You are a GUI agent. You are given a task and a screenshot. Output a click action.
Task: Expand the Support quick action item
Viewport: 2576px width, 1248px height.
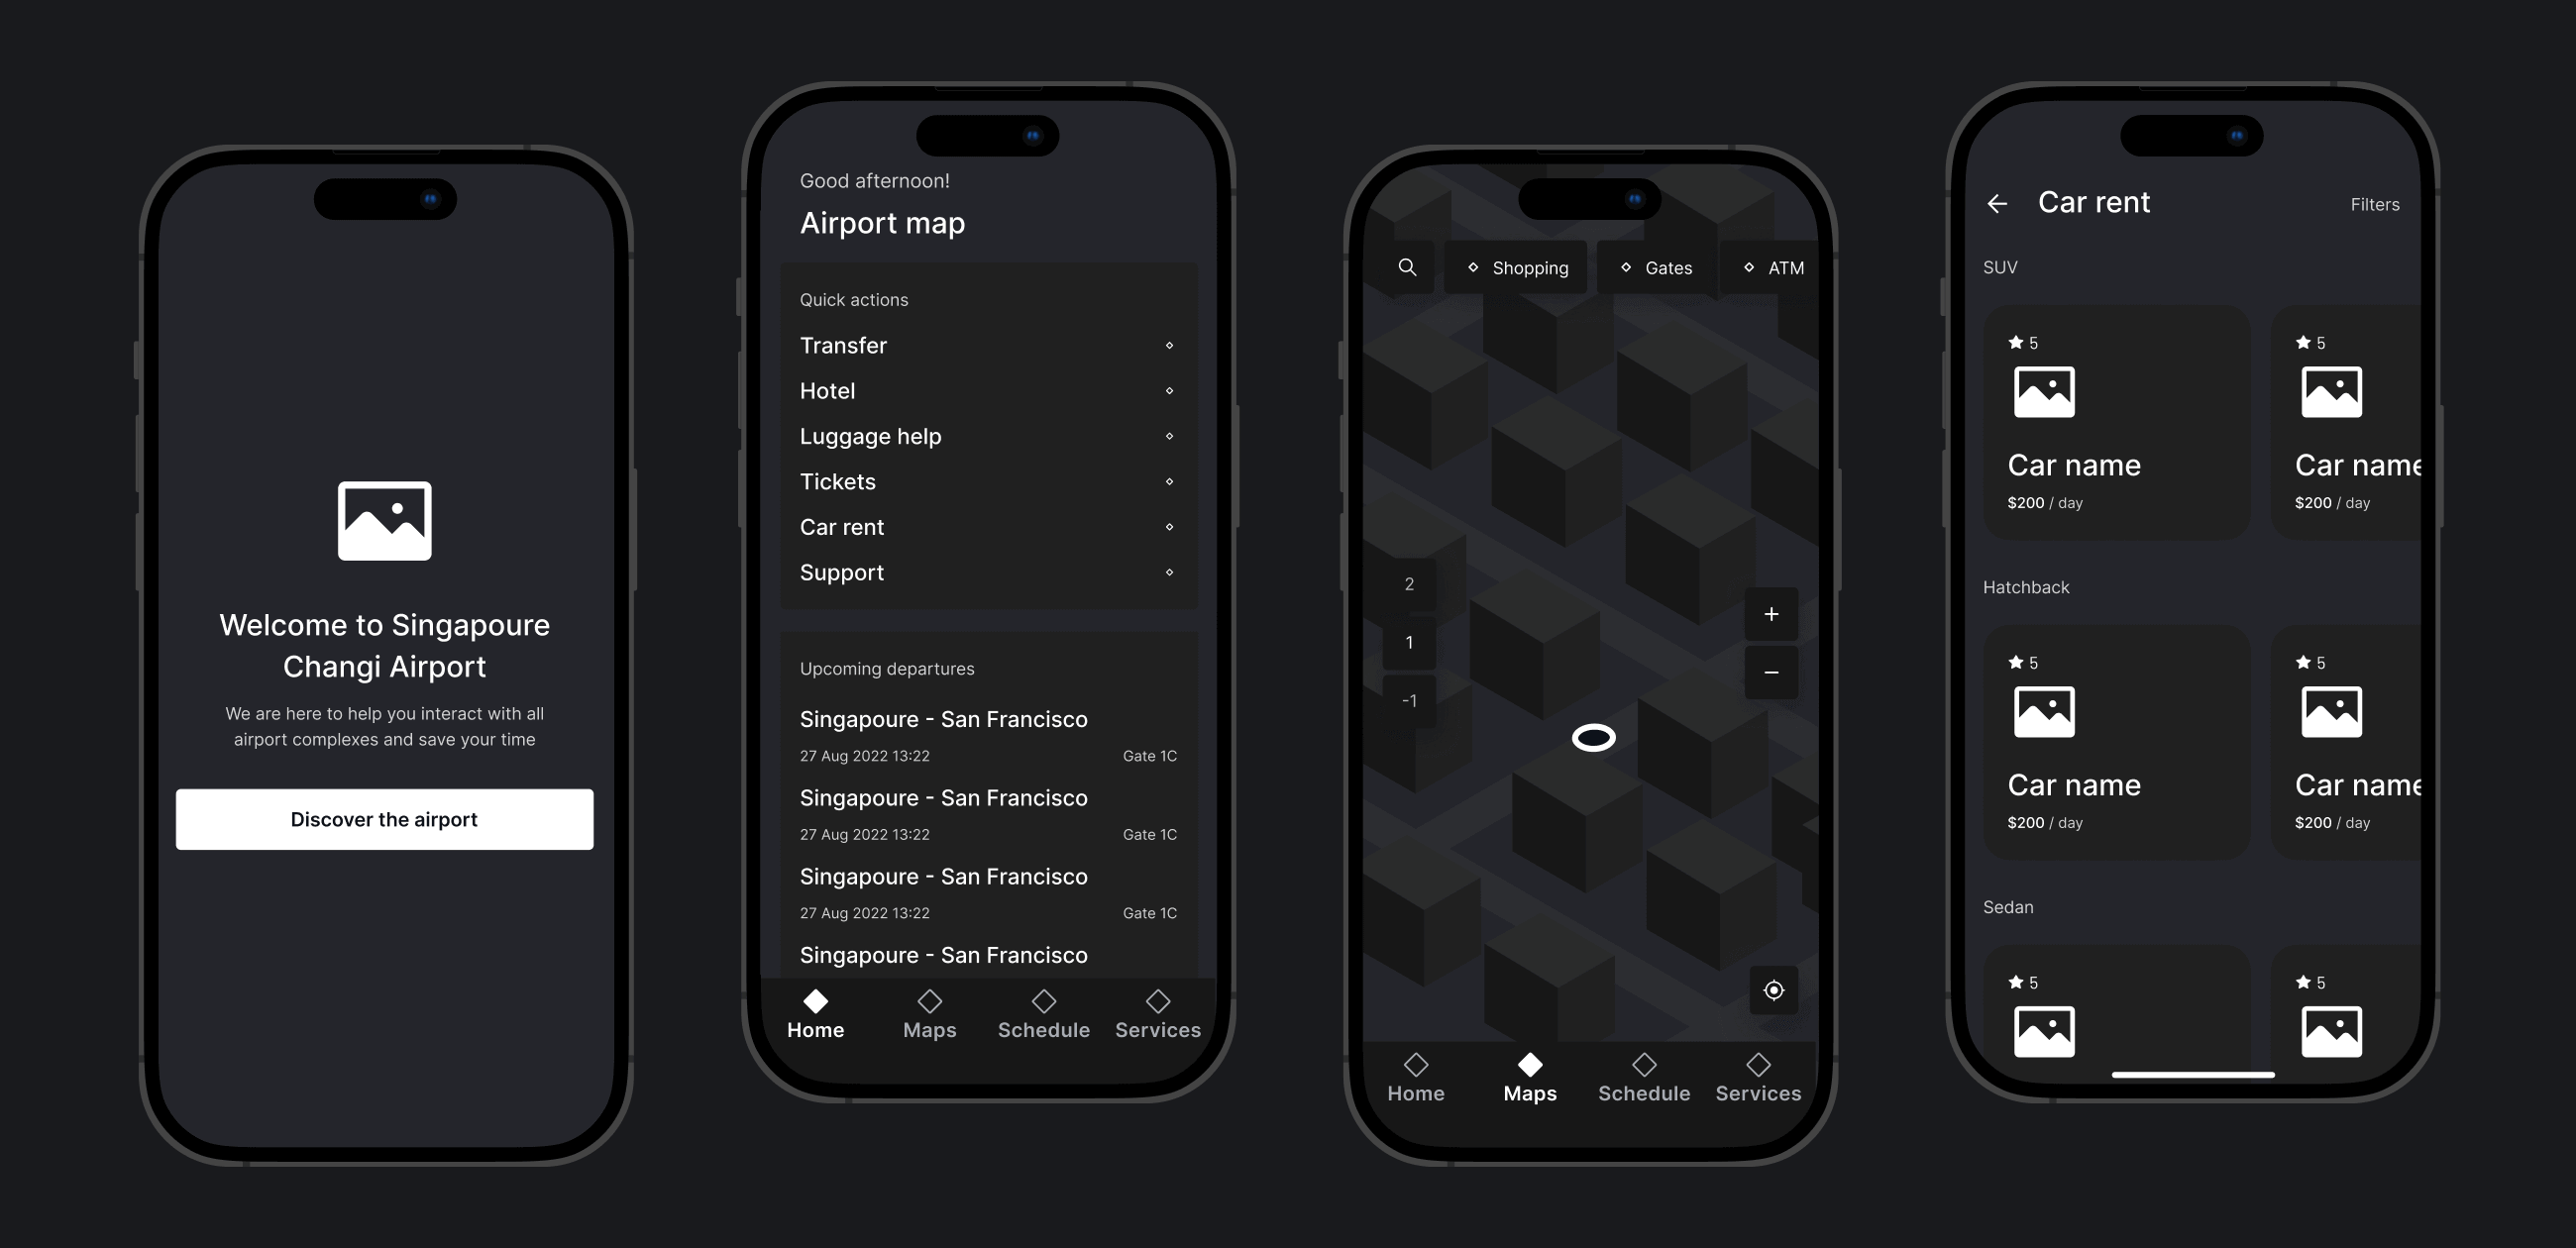(1166, 572)
